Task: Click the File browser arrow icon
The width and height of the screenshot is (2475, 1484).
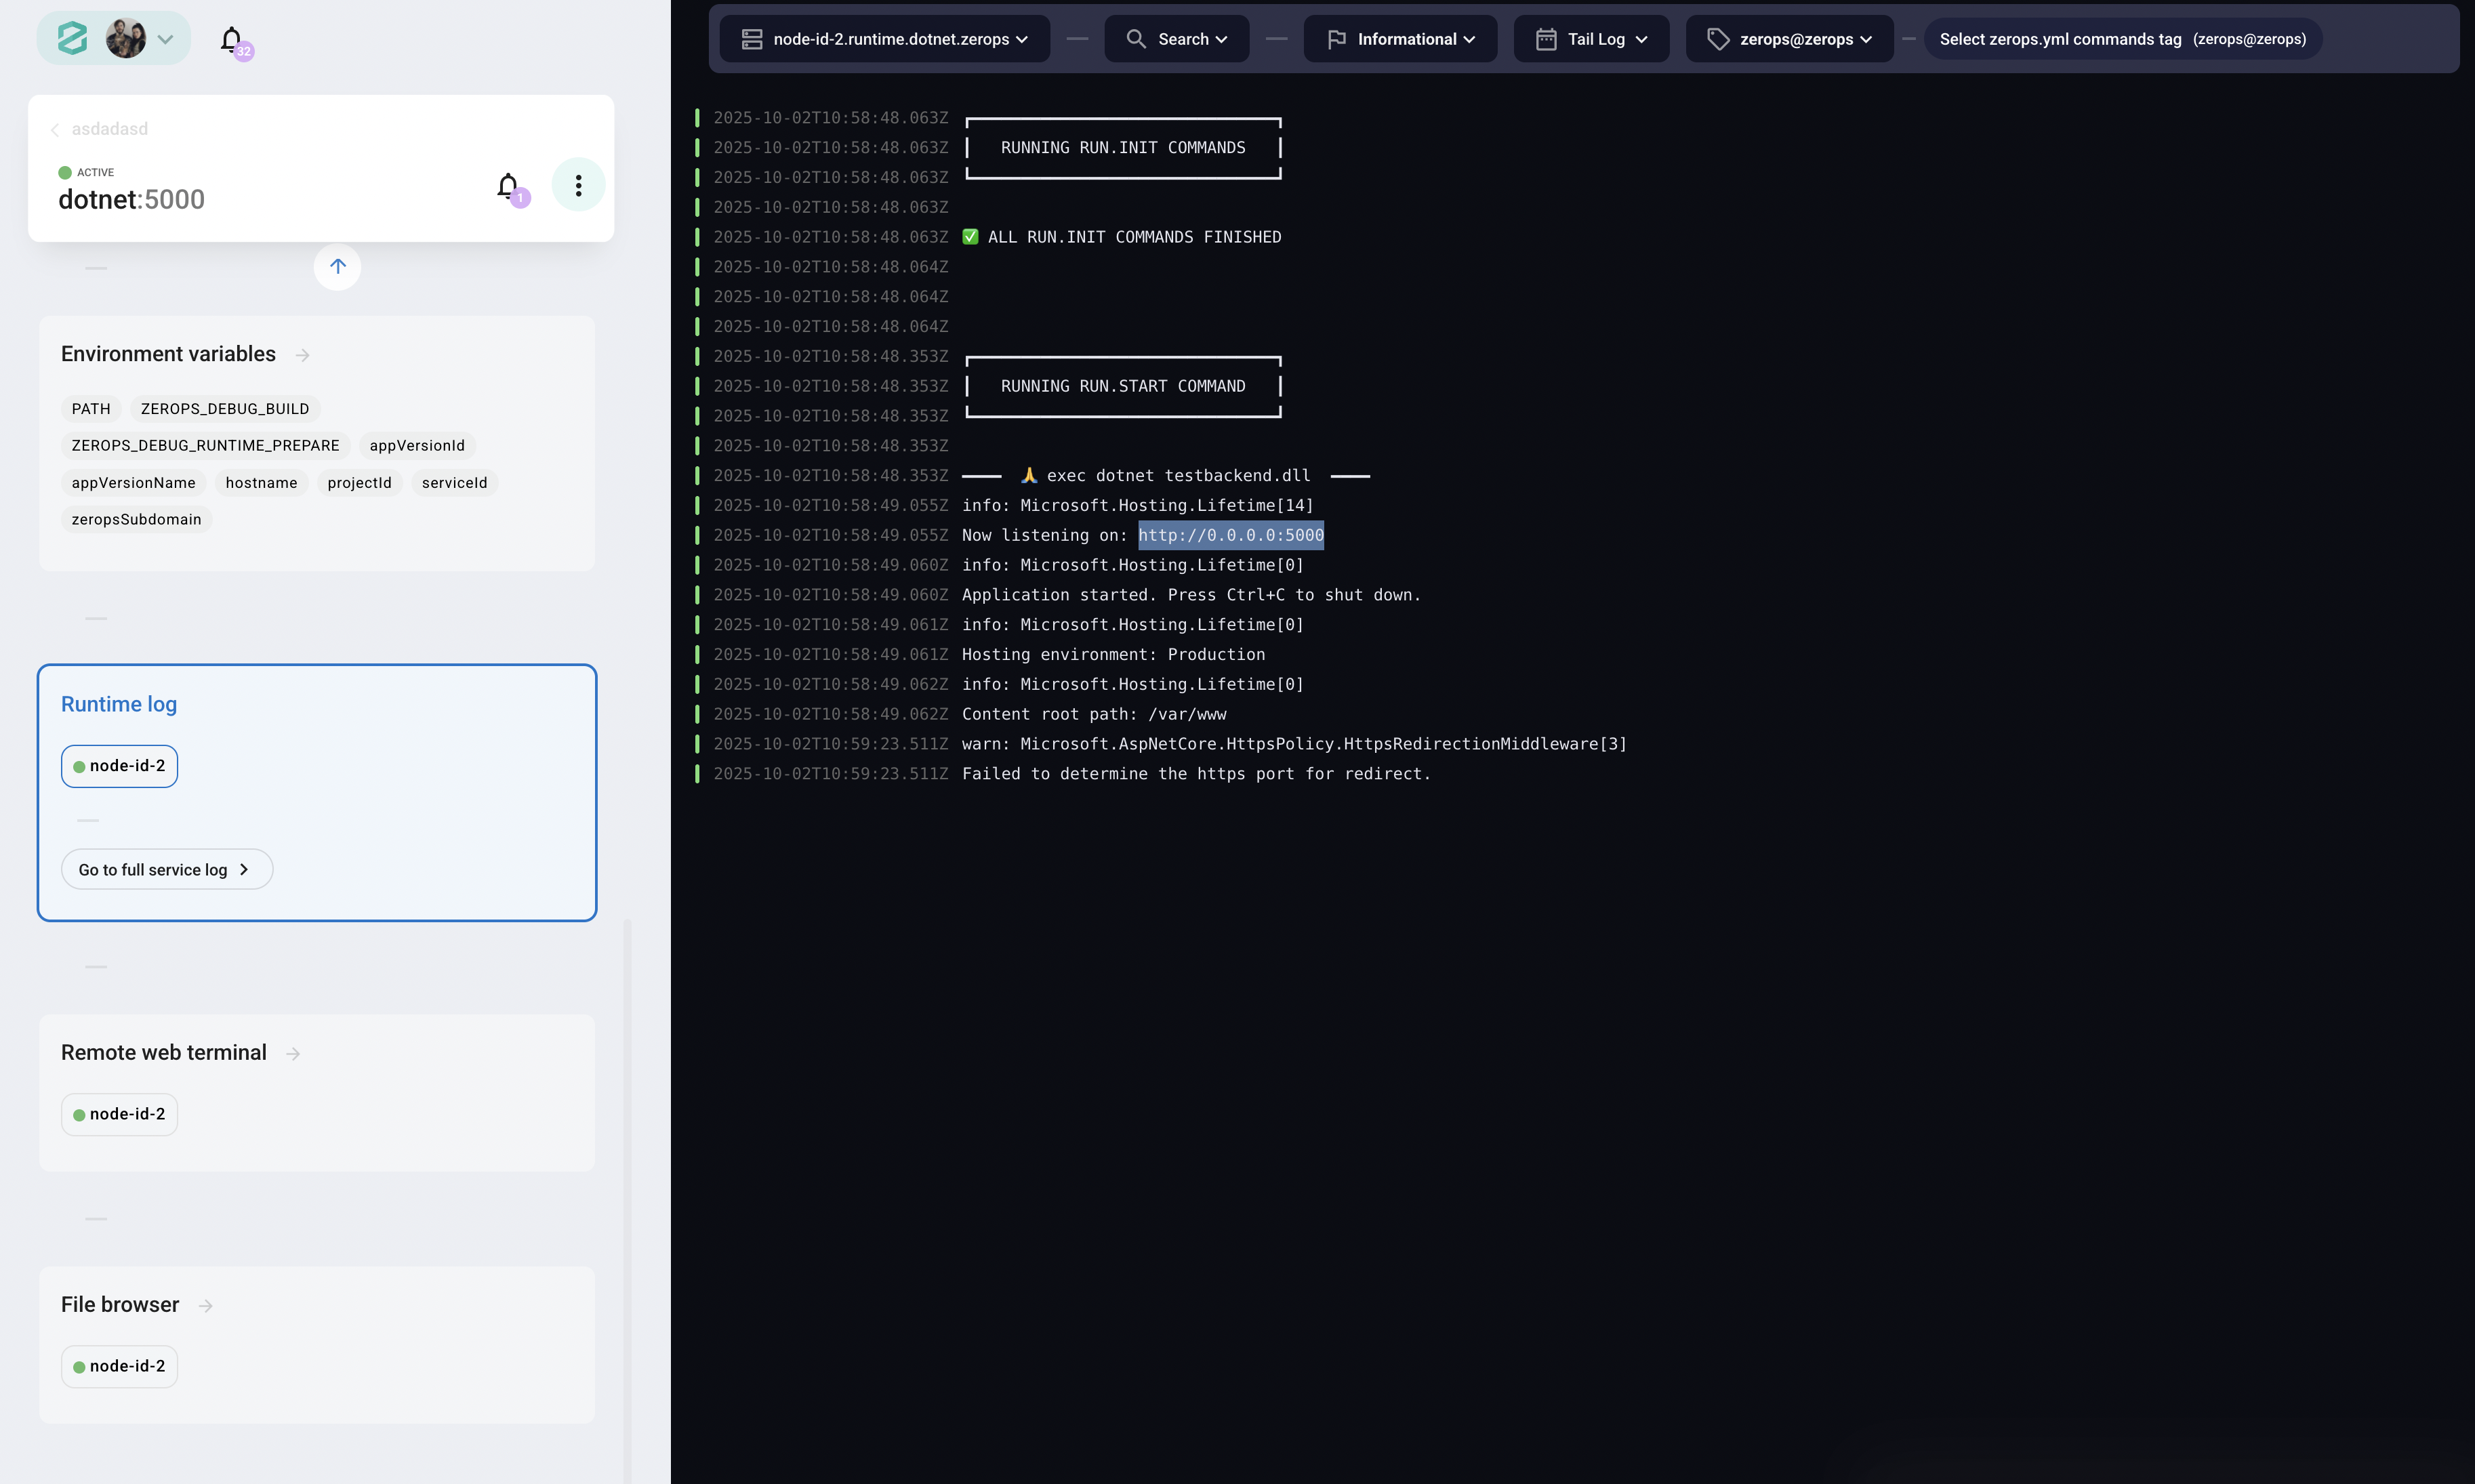Action: pyautogui.click(x=206, y=1306)
